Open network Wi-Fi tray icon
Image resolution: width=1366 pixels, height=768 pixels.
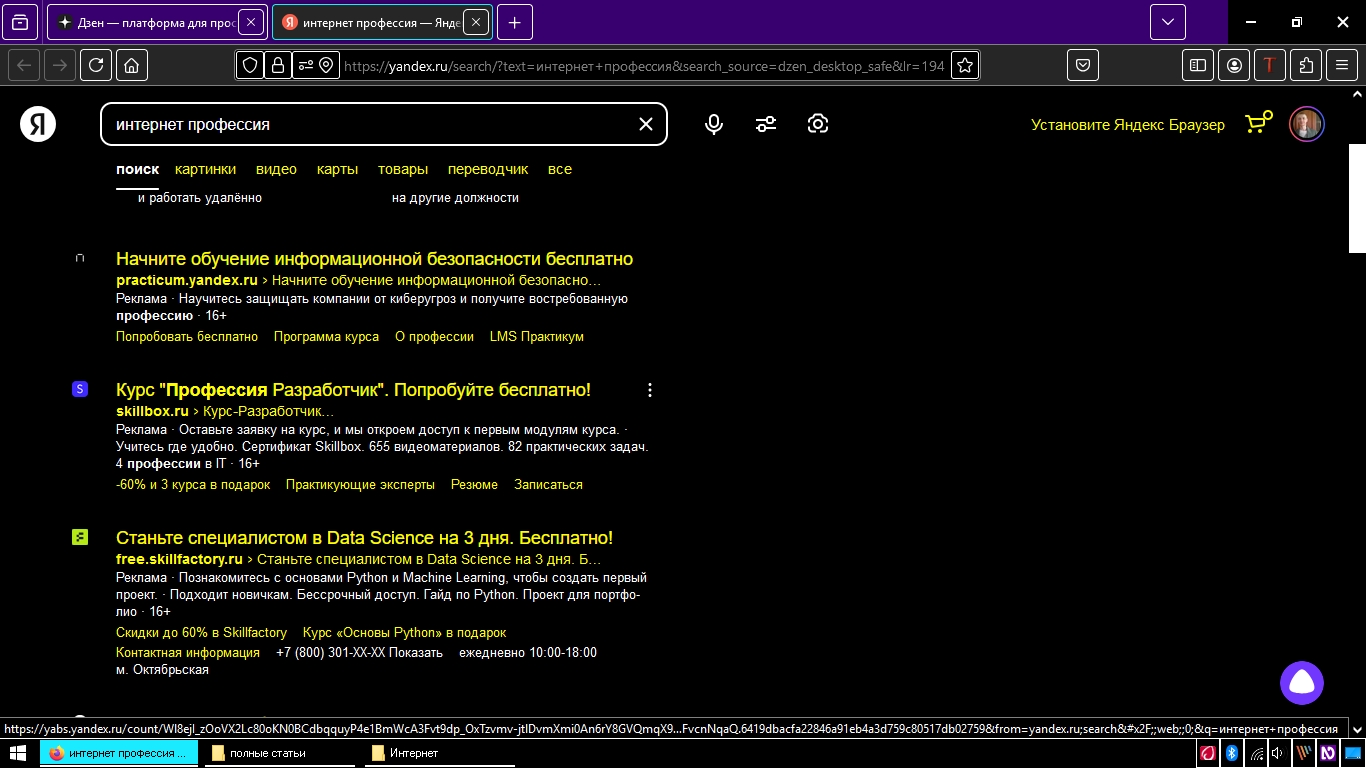1256,753
